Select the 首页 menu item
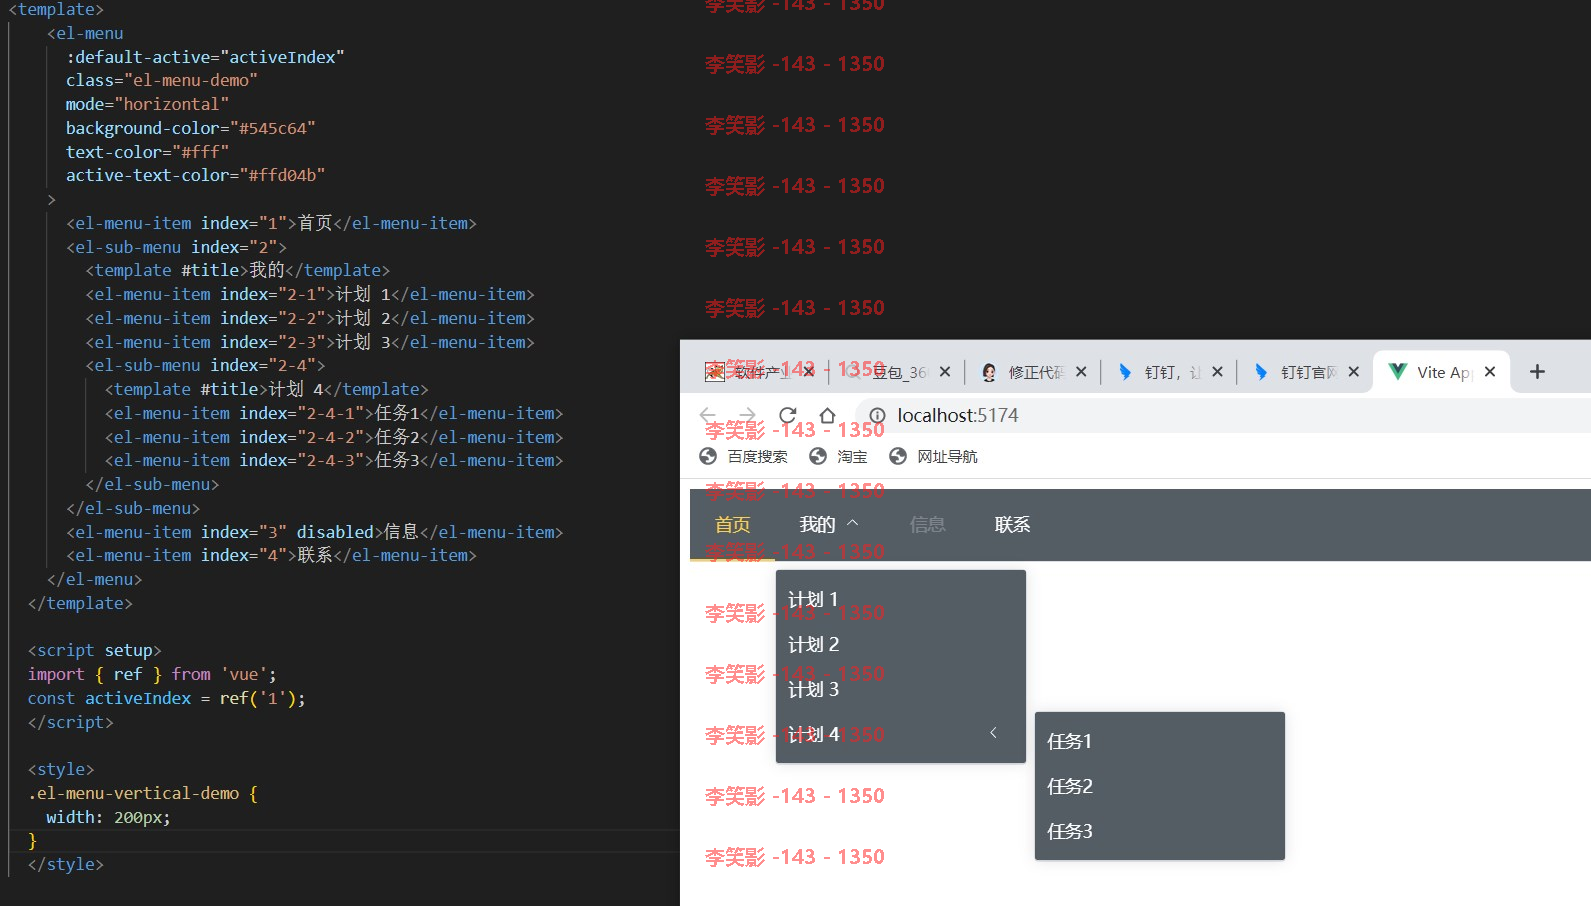 732,525
